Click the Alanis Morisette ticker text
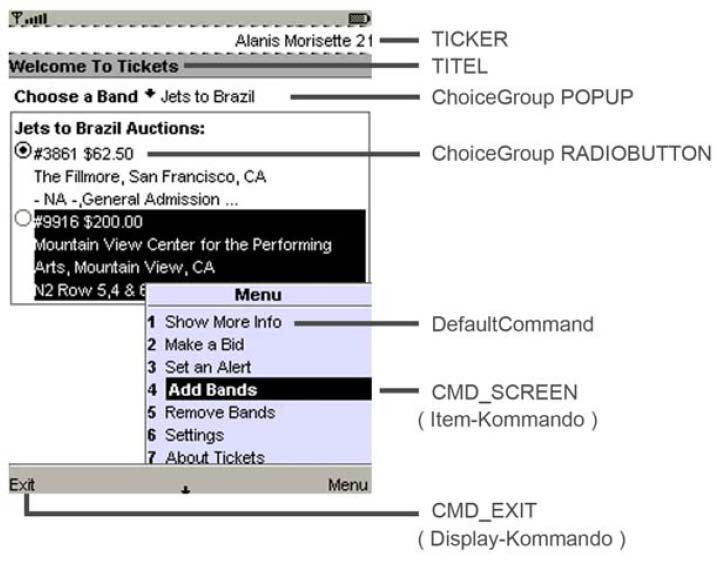Viewport: 728px width, 562px height. (304, 41)
